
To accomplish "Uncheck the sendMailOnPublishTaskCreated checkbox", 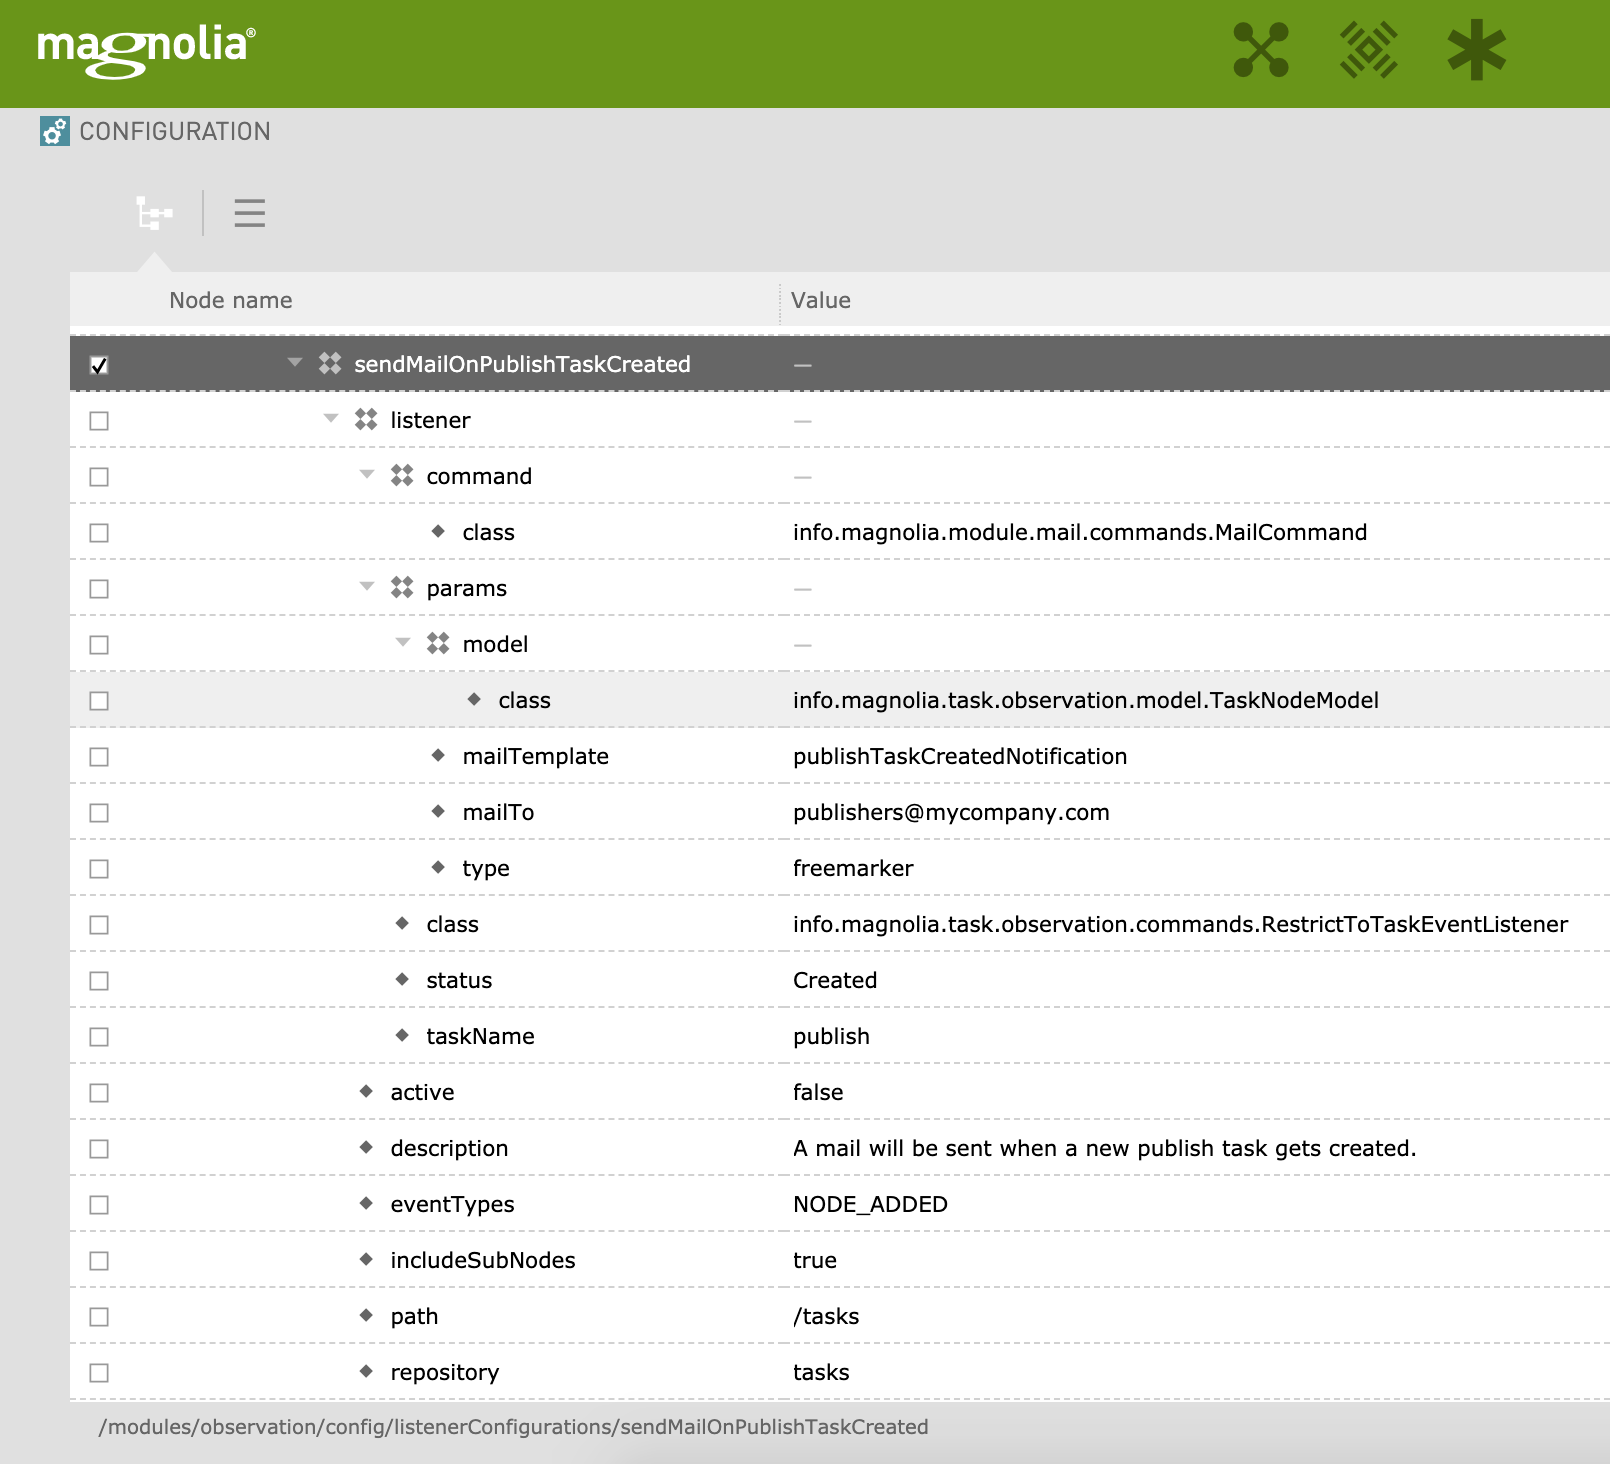I will click(x=97, y=364).
